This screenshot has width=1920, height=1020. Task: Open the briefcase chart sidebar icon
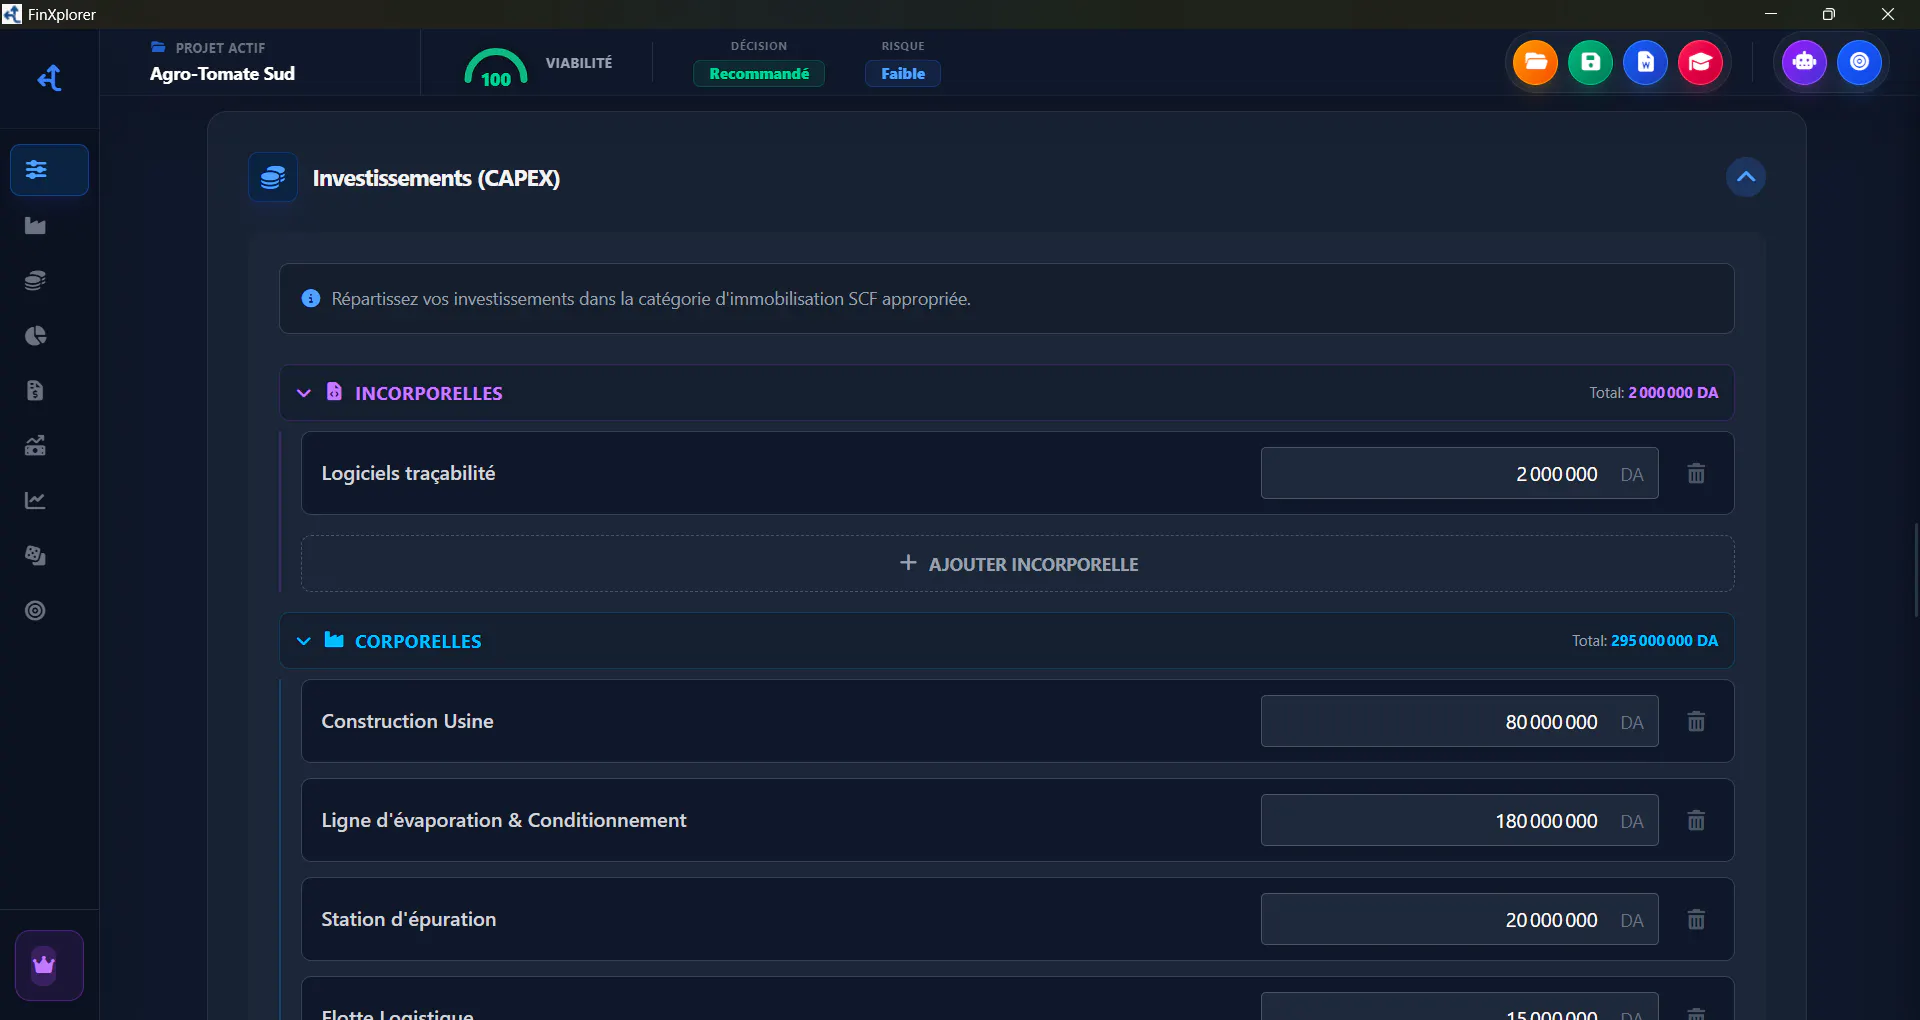36,446
